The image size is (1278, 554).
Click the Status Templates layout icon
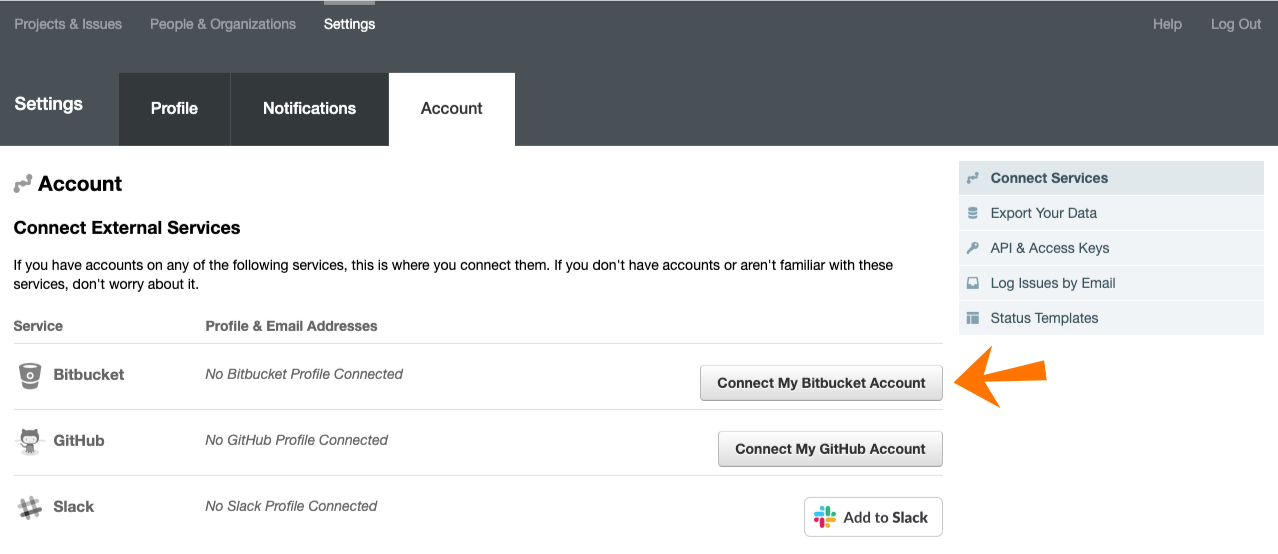click(972, 318)
